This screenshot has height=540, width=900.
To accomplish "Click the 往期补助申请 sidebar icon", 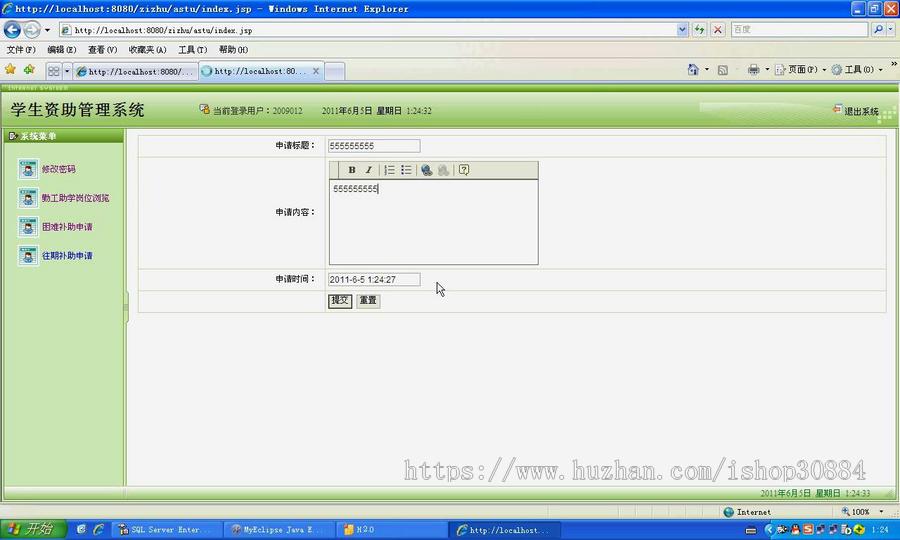I will pos(28,255).
